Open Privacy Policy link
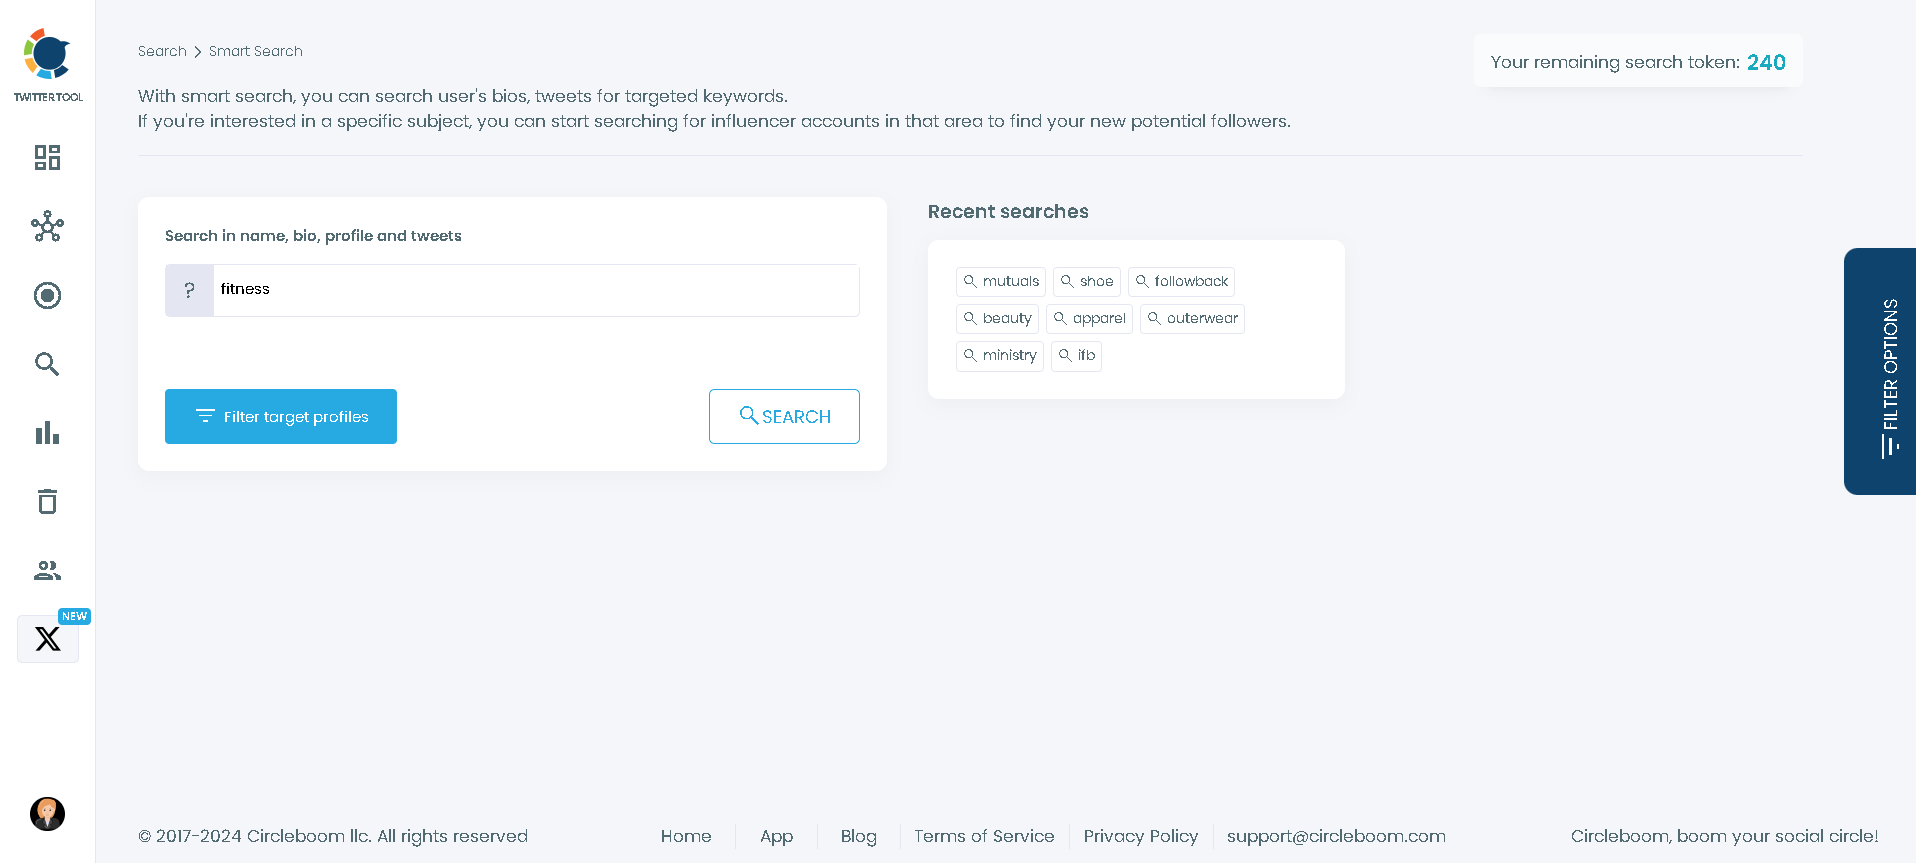1916x863 pixels. coord(1140,836)
